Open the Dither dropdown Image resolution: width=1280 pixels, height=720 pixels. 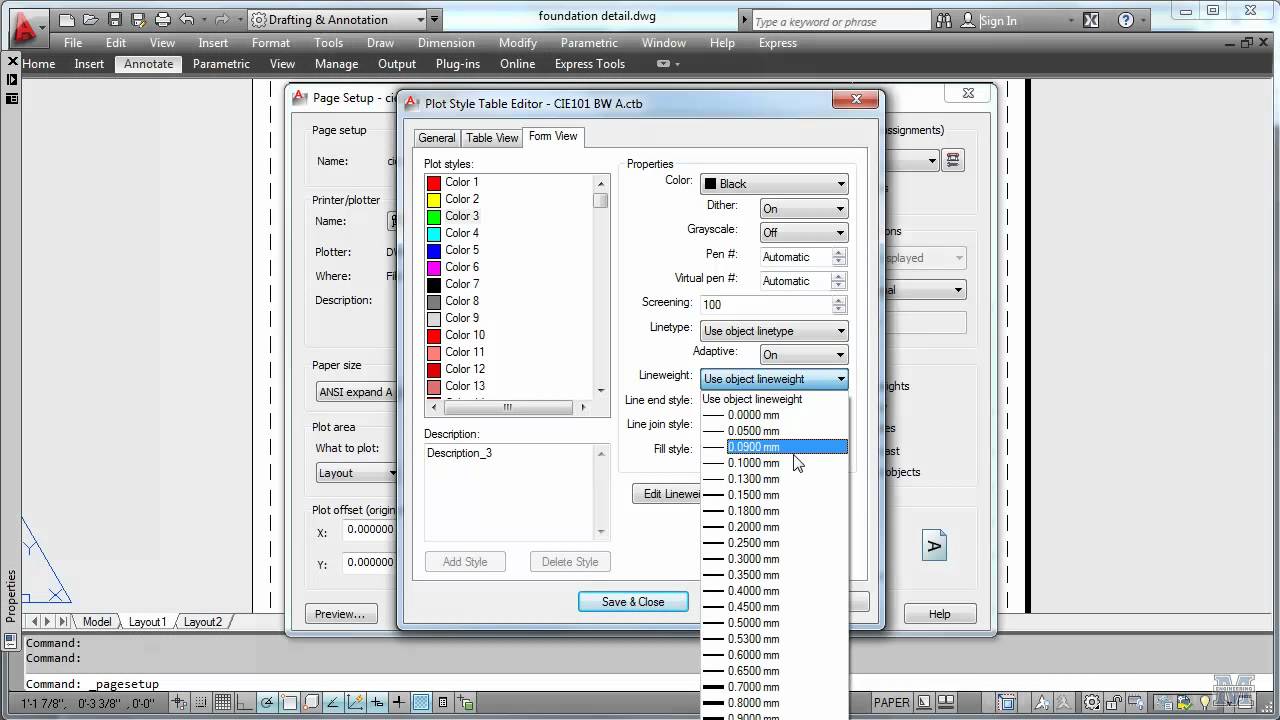pos(804,208)
